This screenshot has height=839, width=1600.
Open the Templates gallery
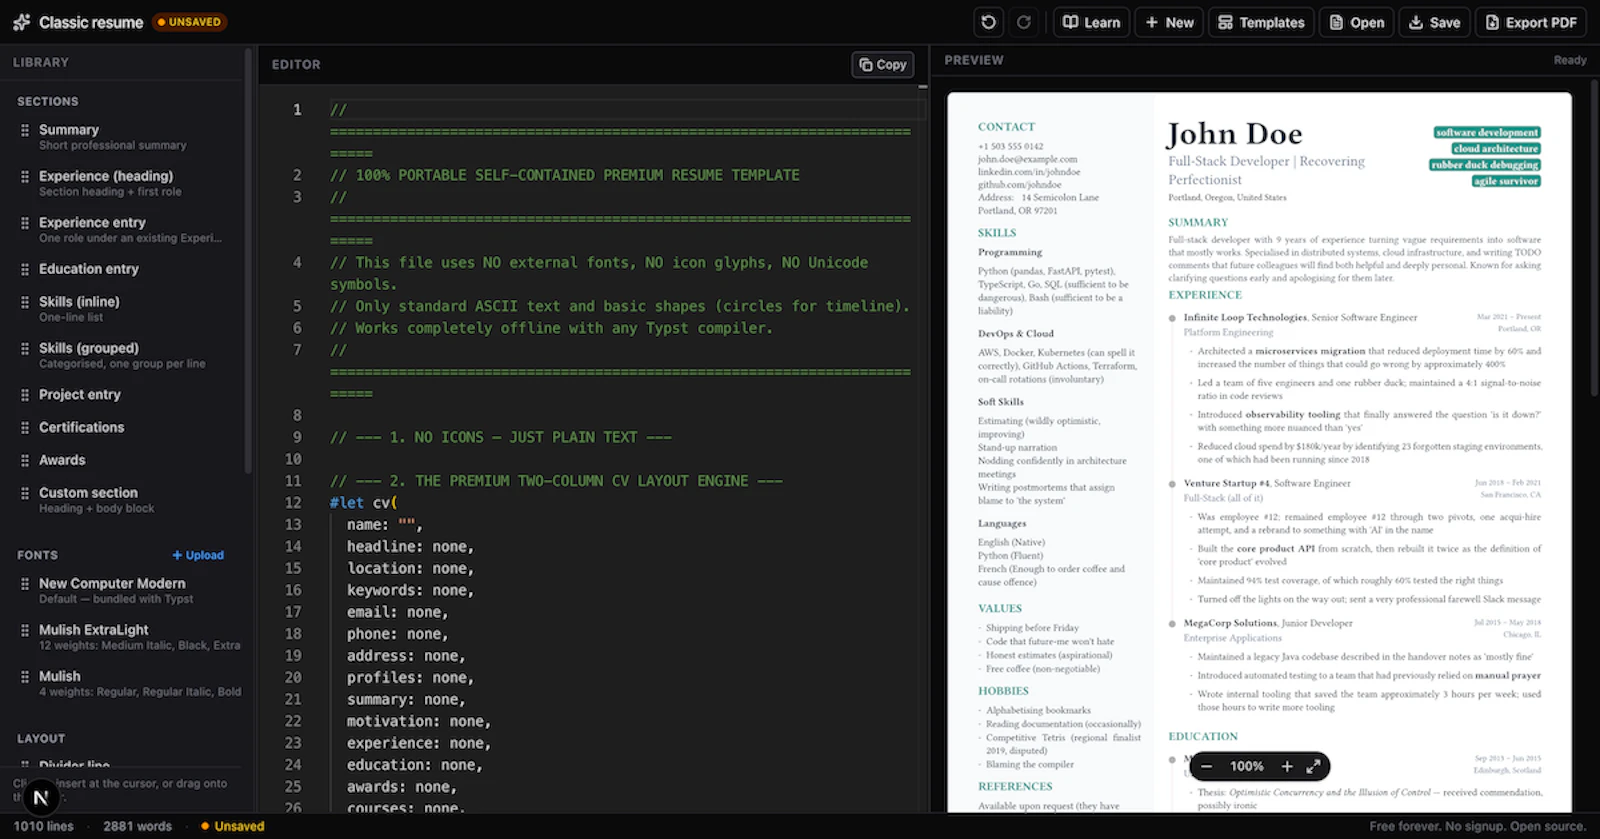tap(1261, 22)
